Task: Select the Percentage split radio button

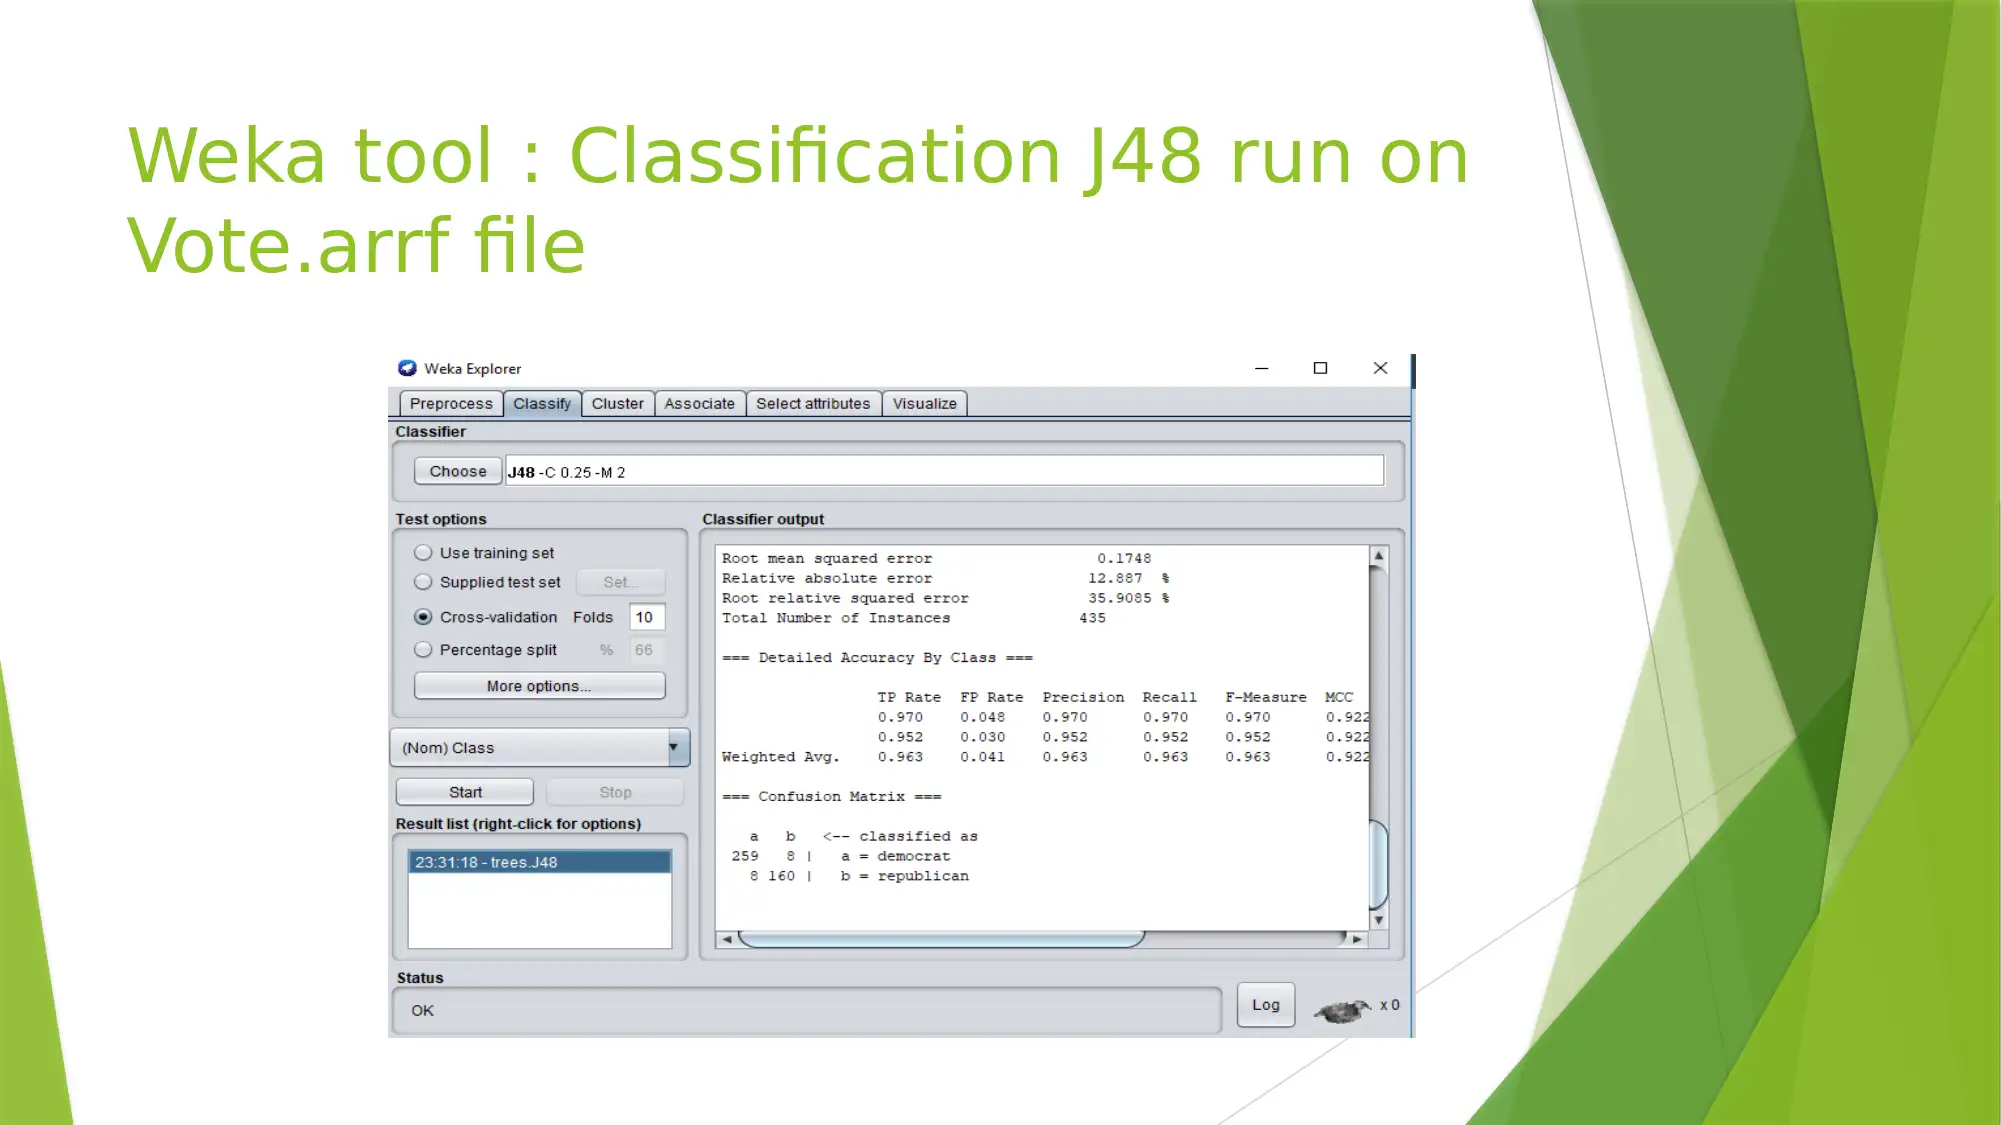Action: [423, 649]
